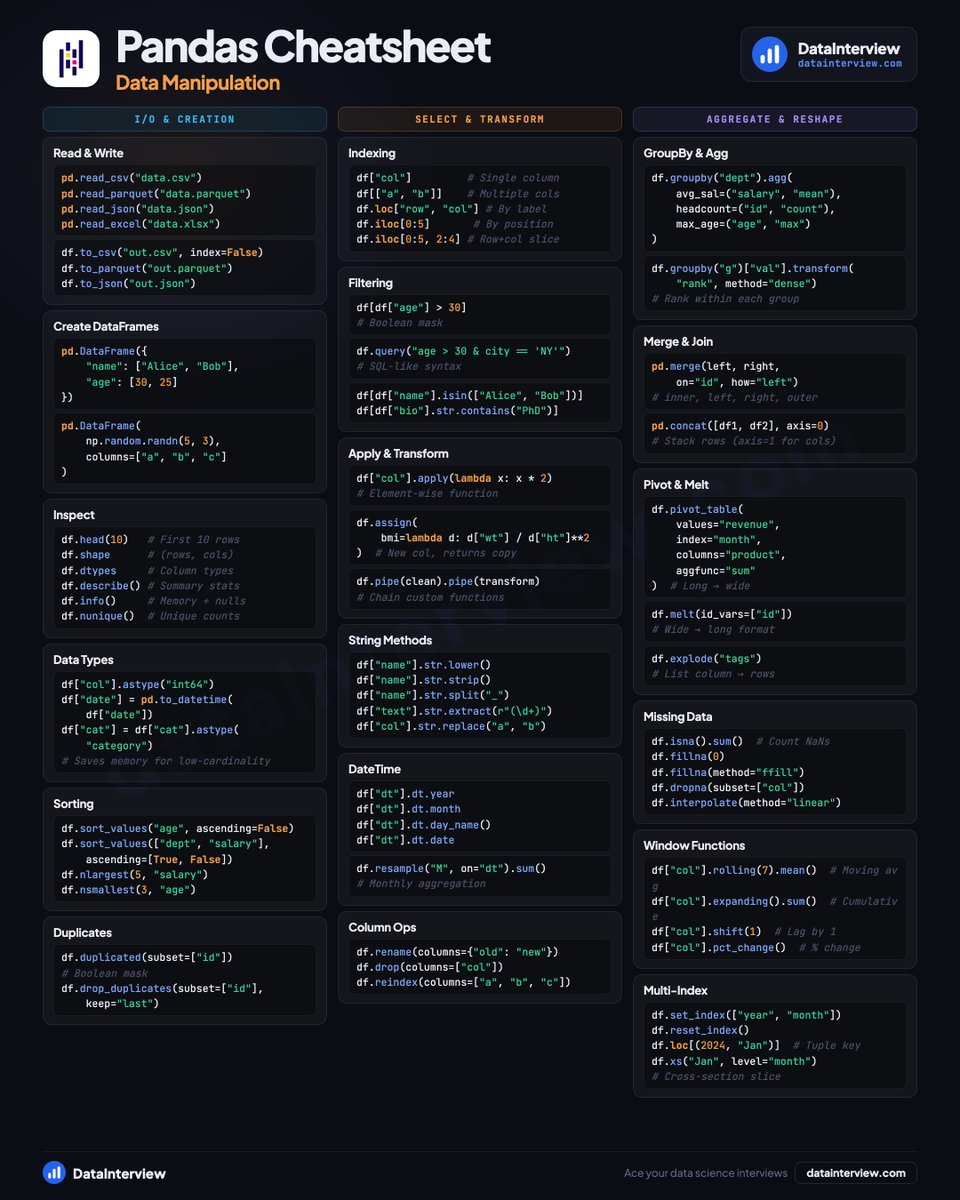
Task: Select the SELECT & TRANSFORM column header
Action: (480, 119)
